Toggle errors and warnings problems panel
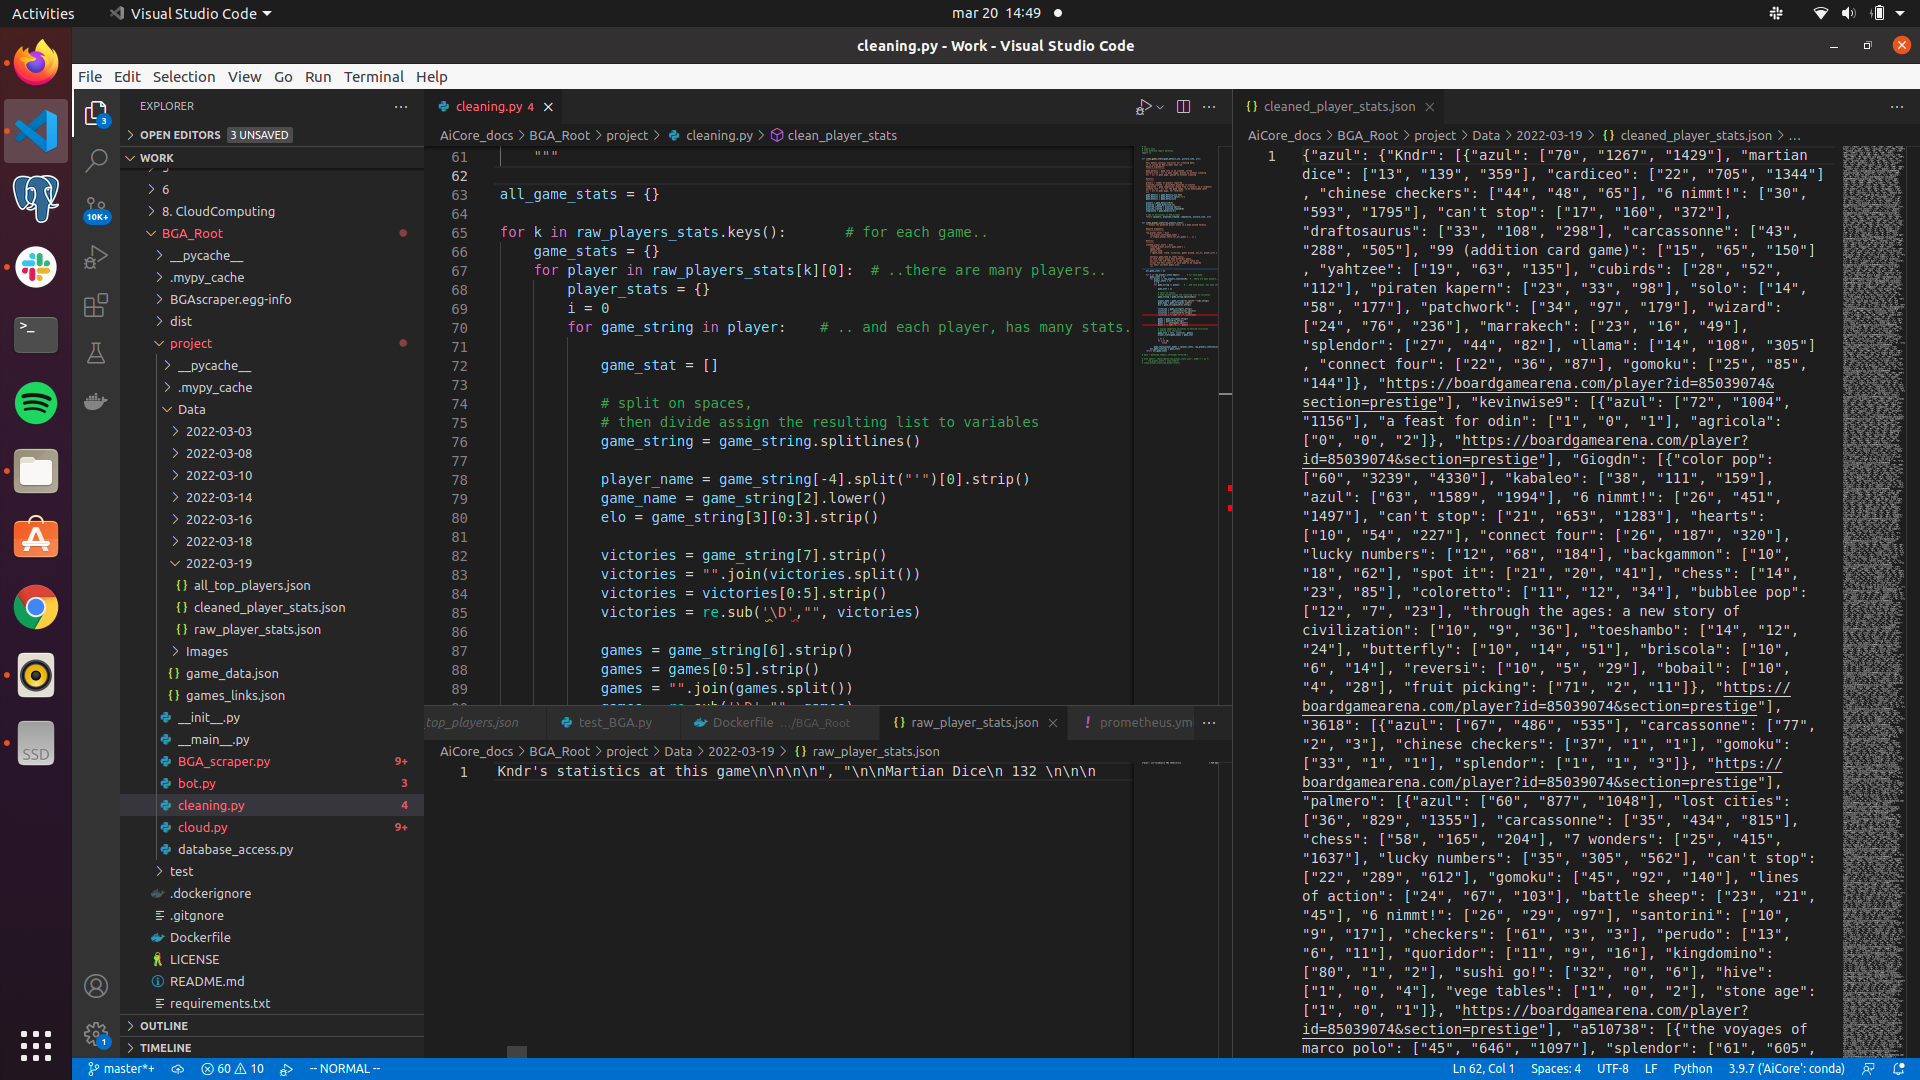The width and height of the screenshot is (1920, 1080). [x=232, y=1068]
